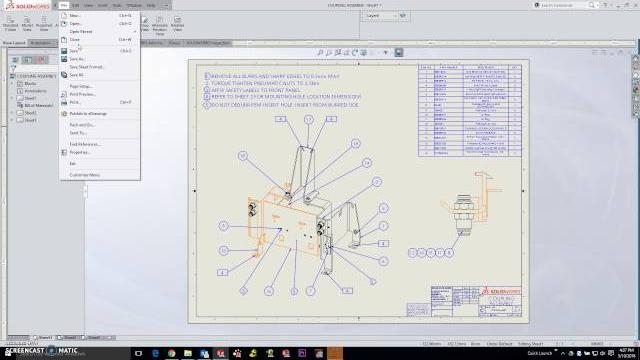Viewport: 640px width, 360px height.
Task: Choose Find References
Action: tap(84, 144)
